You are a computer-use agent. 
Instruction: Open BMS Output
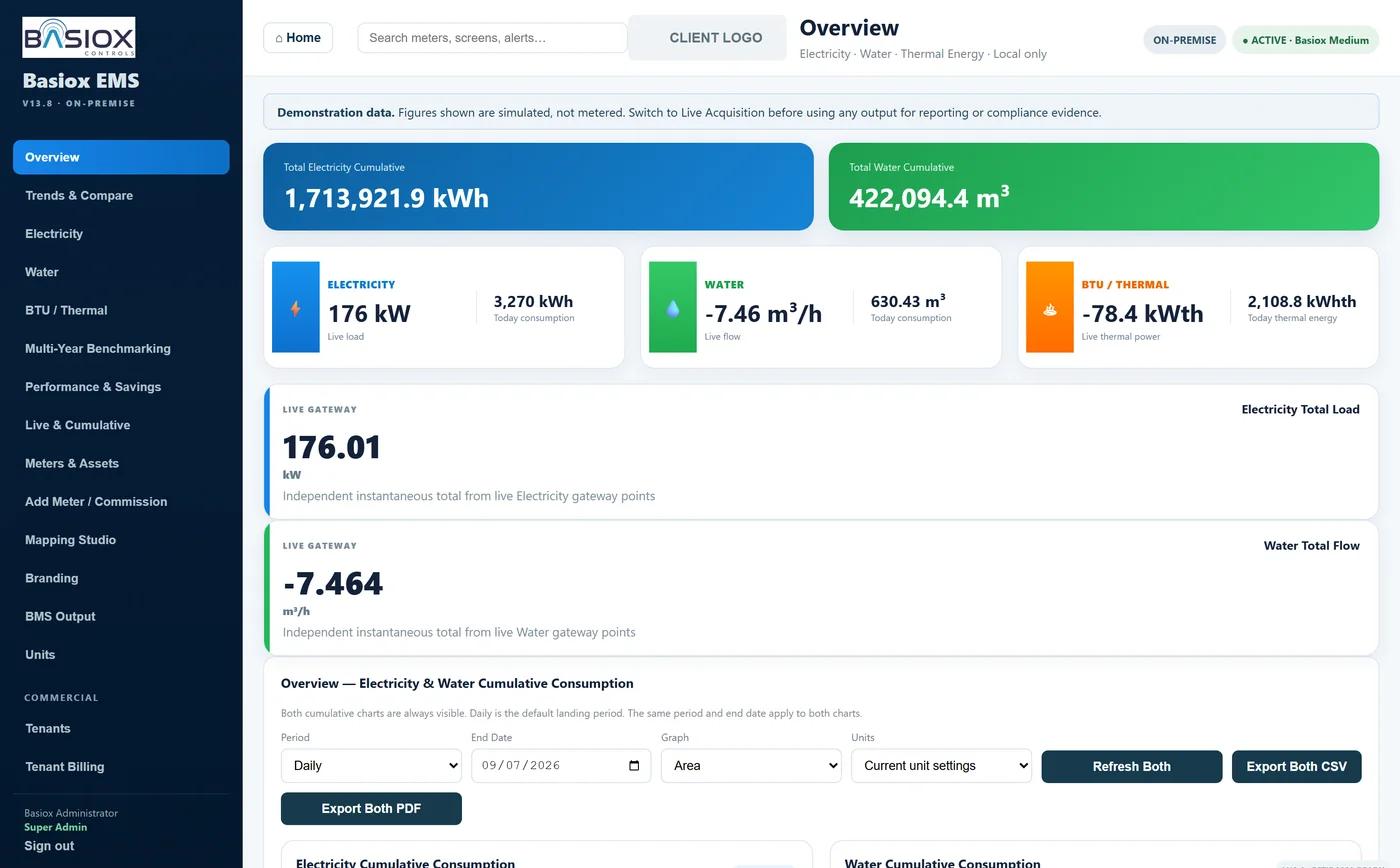click(x=121, y=617)
